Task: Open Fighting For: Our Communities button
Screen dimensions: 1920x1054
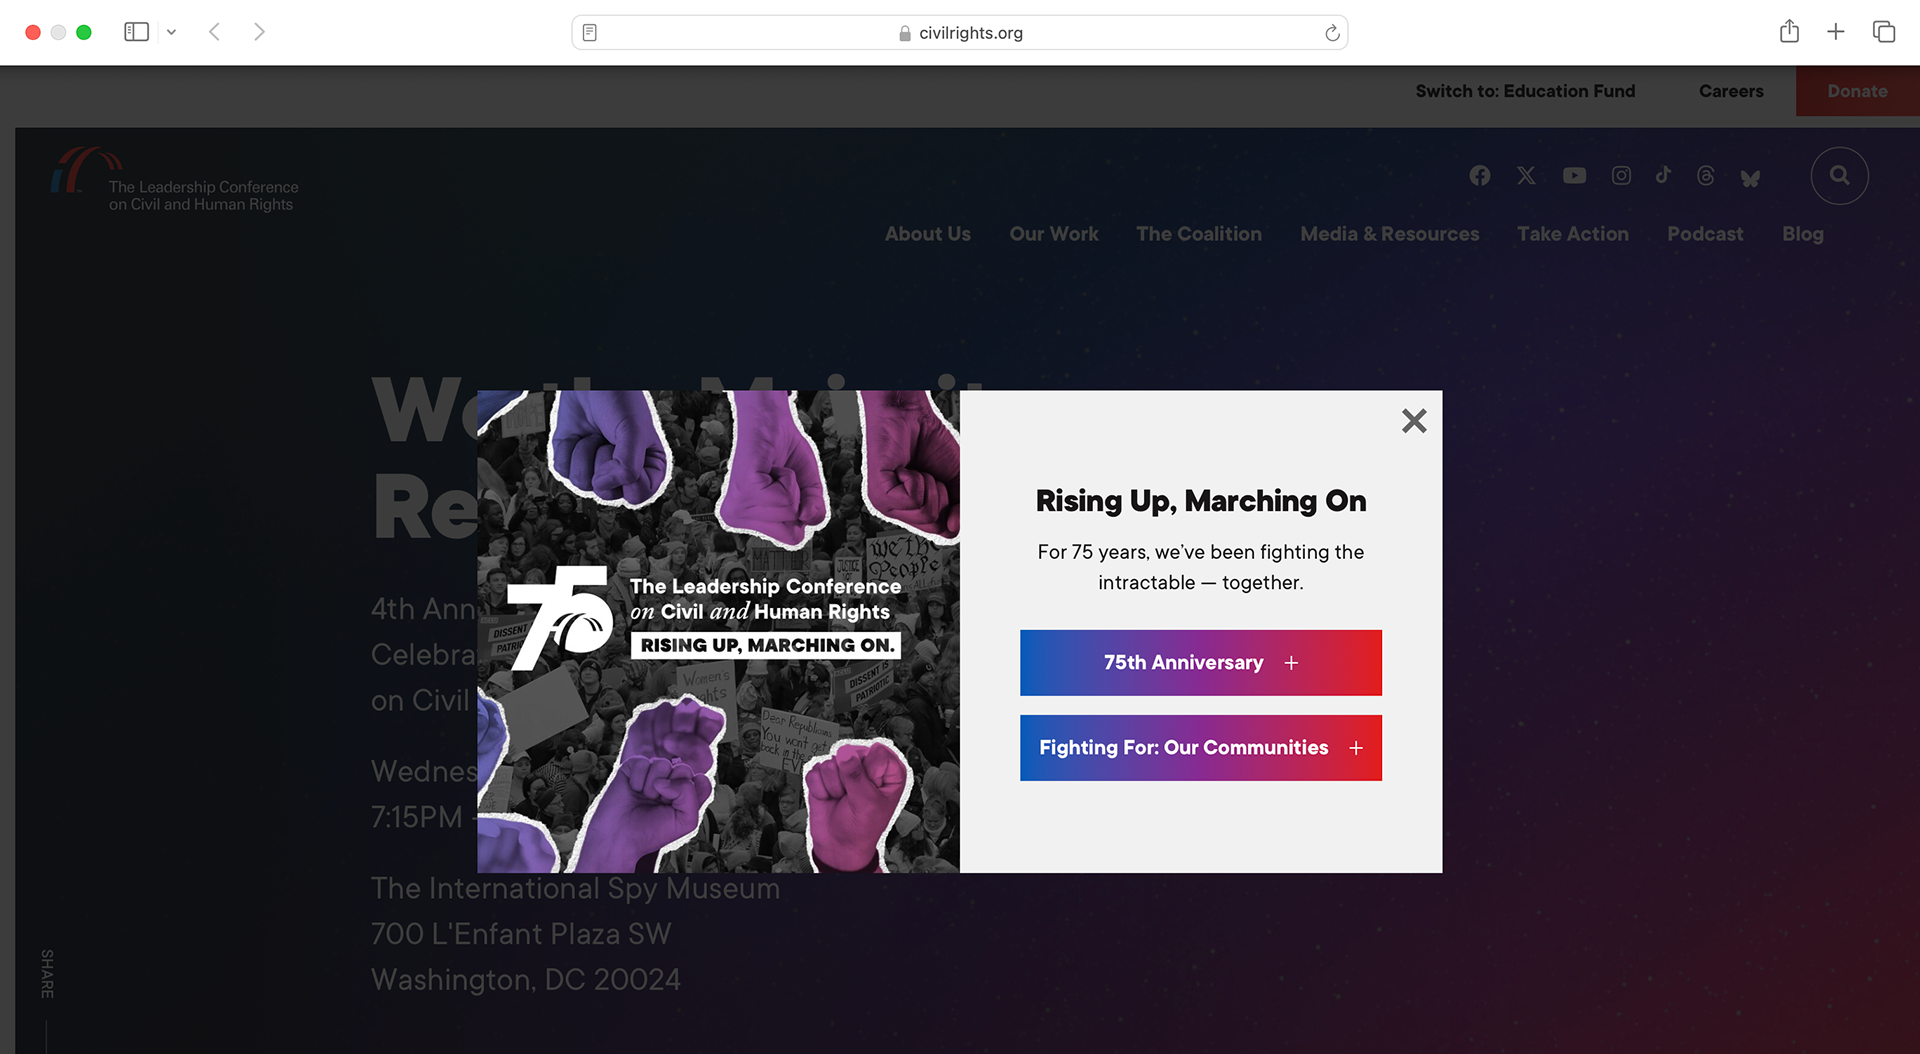Action: 1201,748
